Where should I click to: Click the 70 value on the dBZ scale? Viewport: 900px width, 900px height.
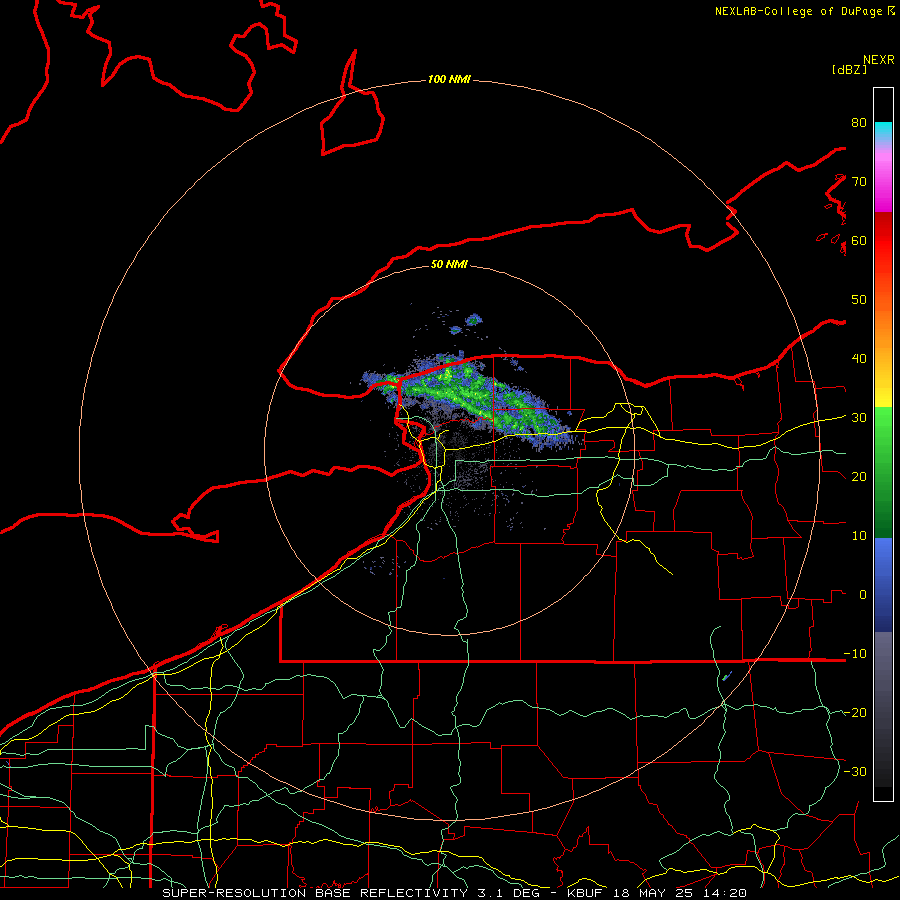click(x=859, y=182)
